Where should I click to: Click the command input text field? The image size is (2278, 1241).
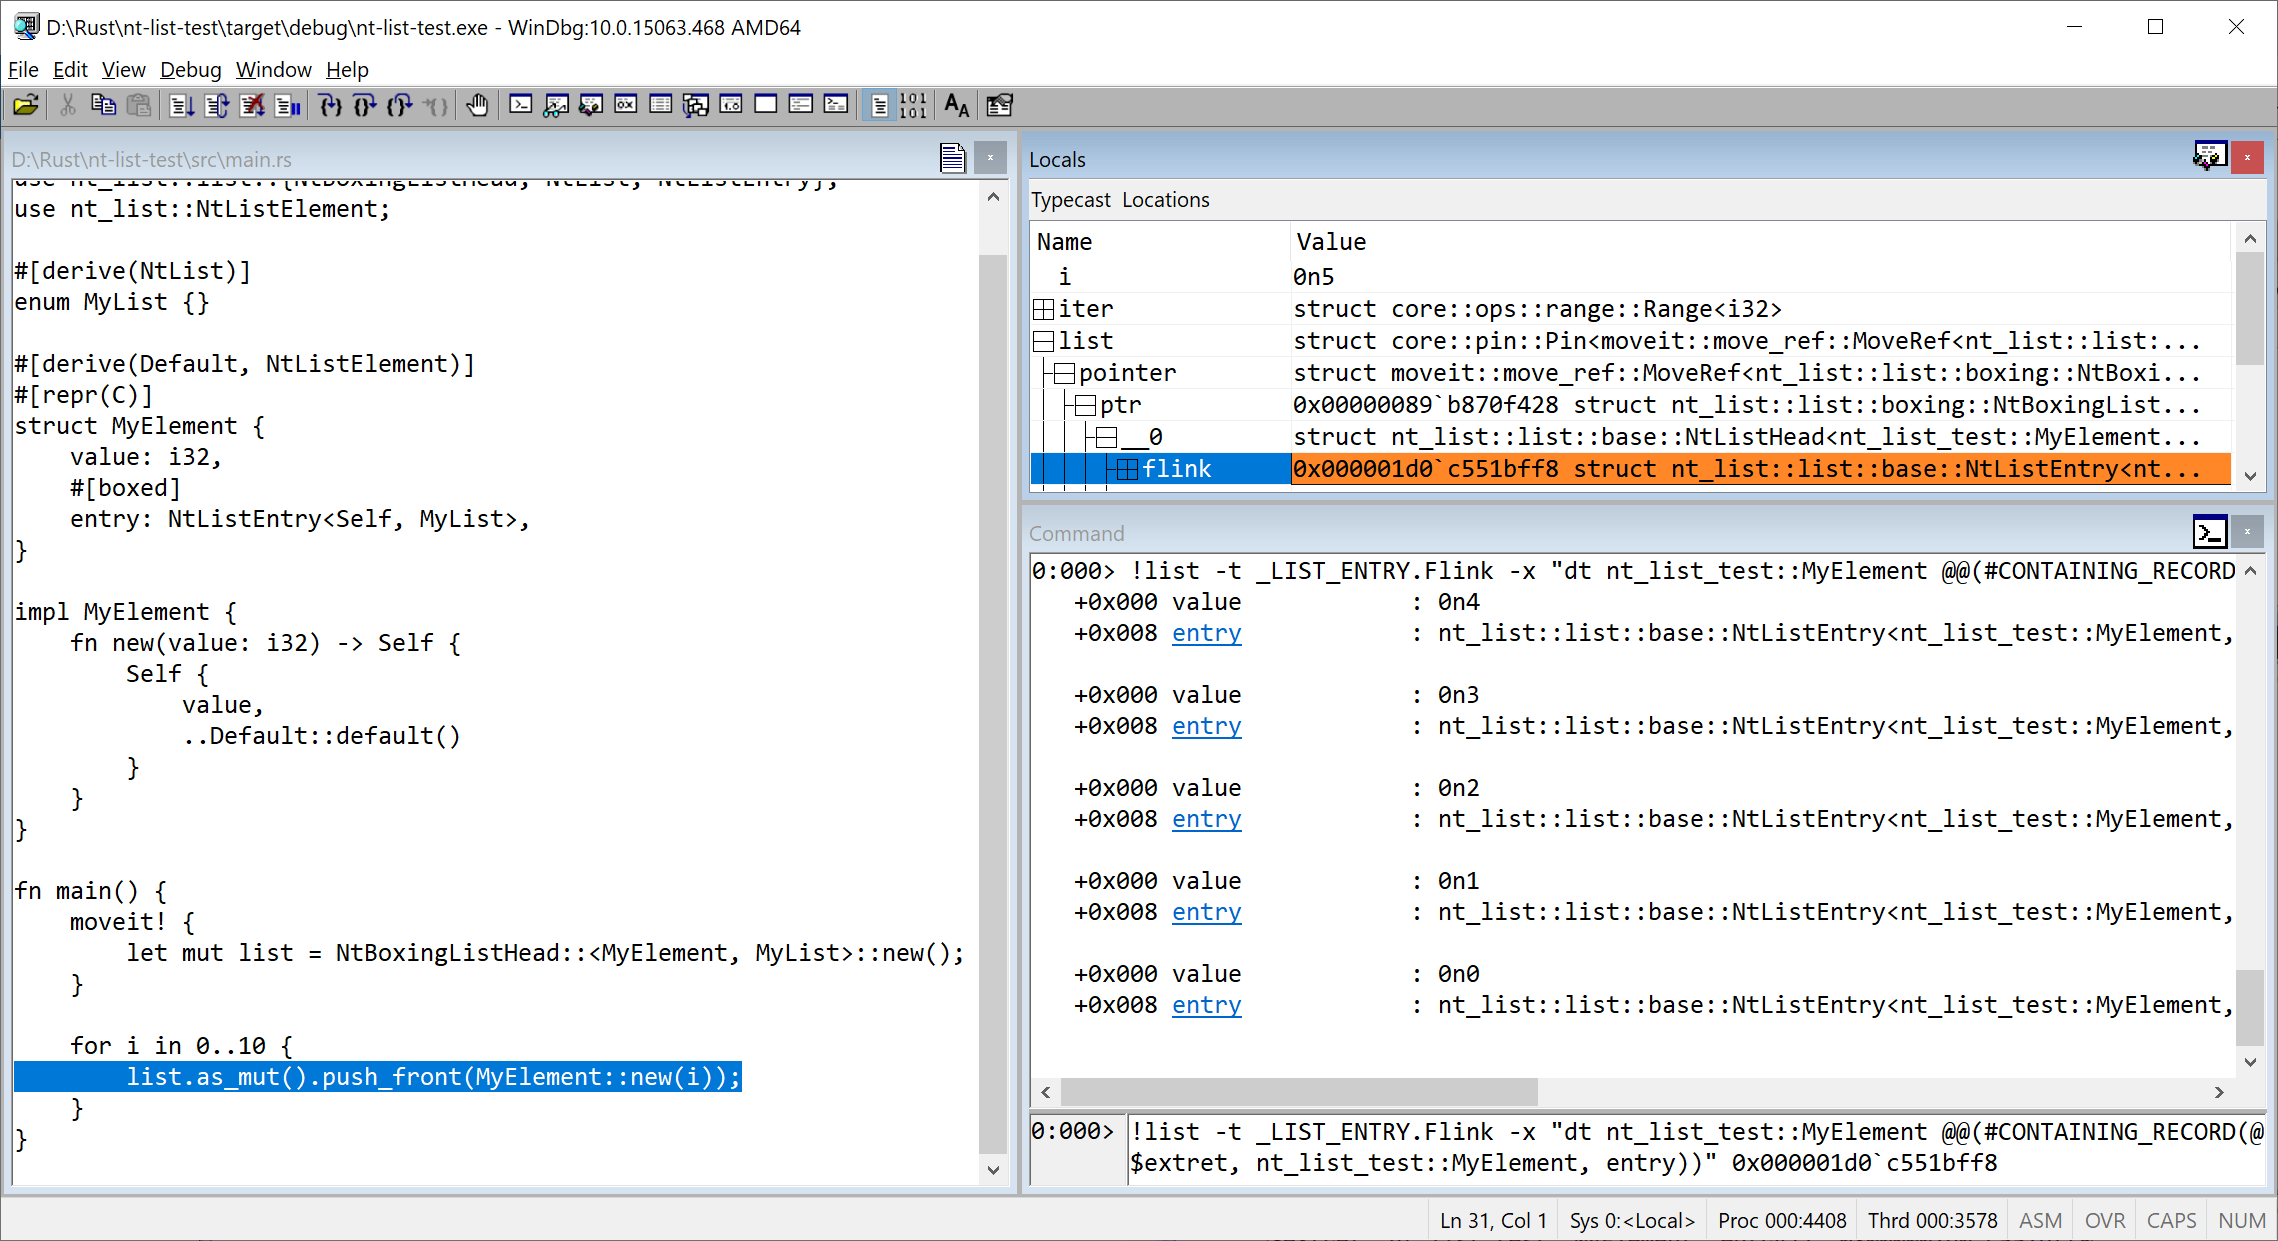pyautogui.click(x=1690, y=1147)
